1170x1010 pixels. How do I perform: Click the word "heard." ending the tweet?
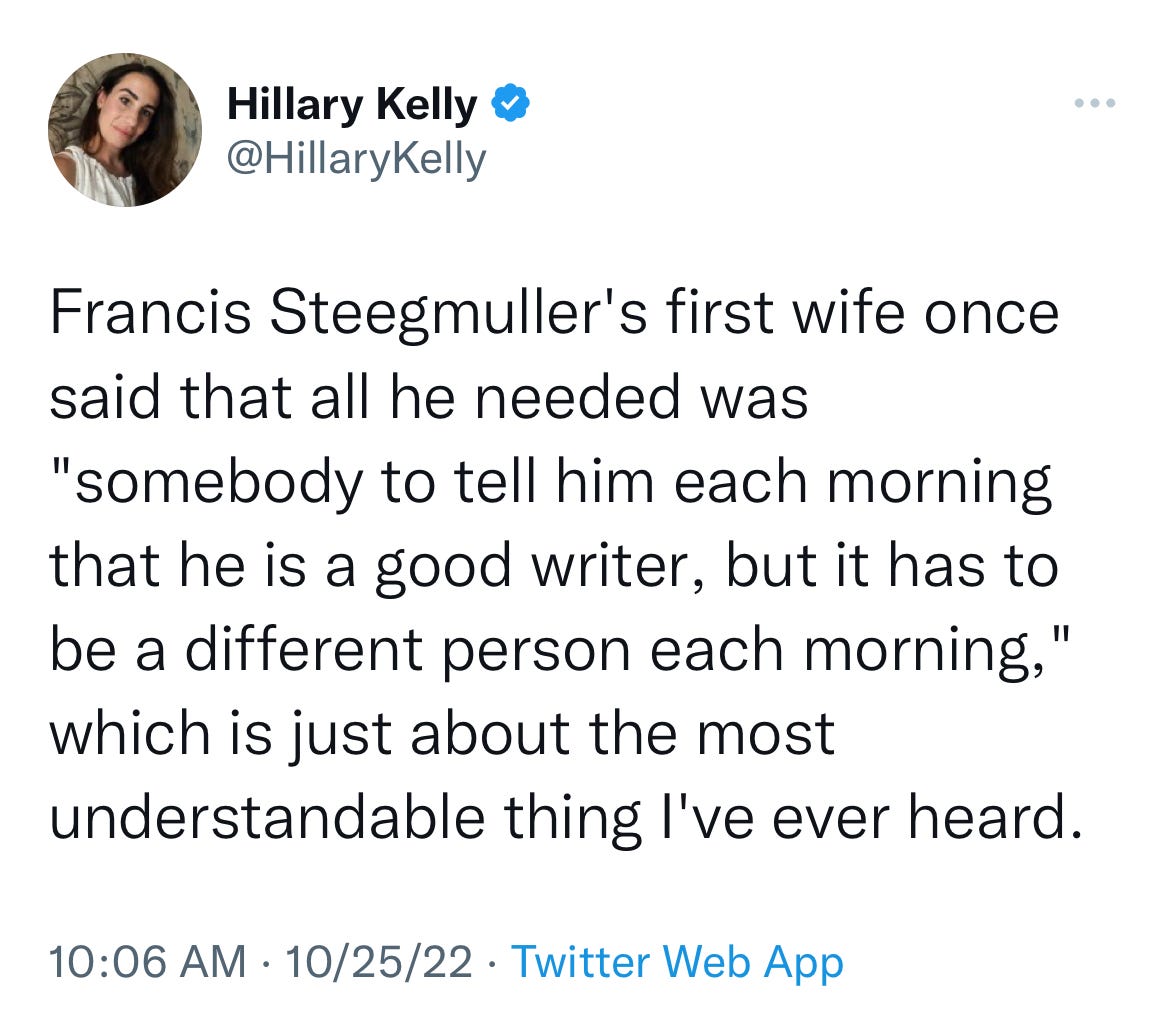pos(995,818)
